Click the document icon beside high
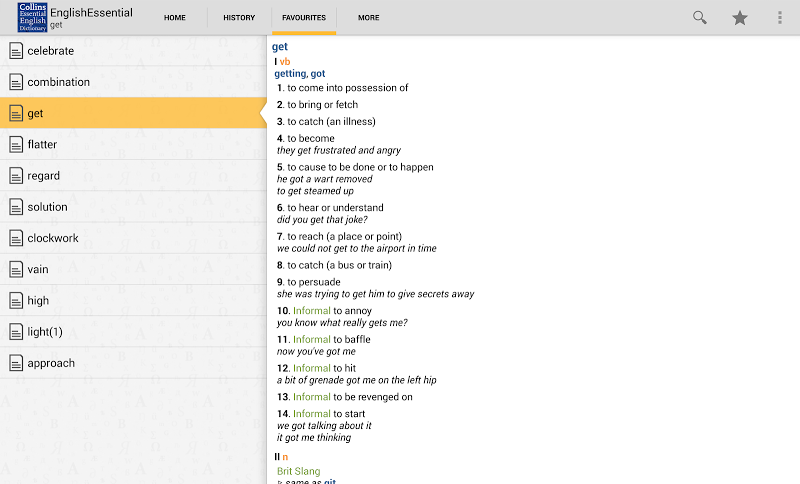 [16, 300]
